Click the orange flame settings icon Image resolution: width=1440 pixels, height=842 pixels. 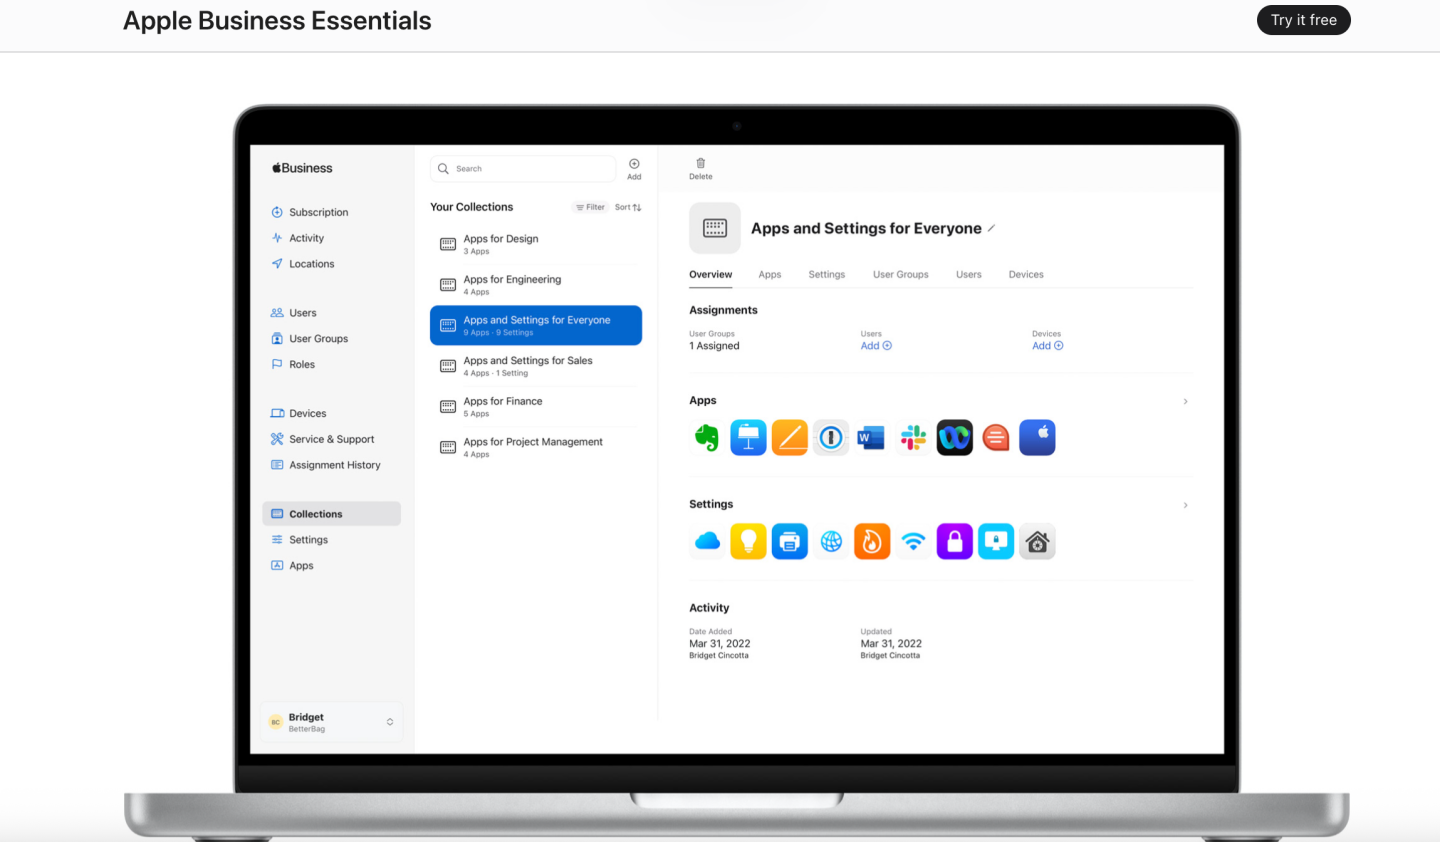click(872, 542)
